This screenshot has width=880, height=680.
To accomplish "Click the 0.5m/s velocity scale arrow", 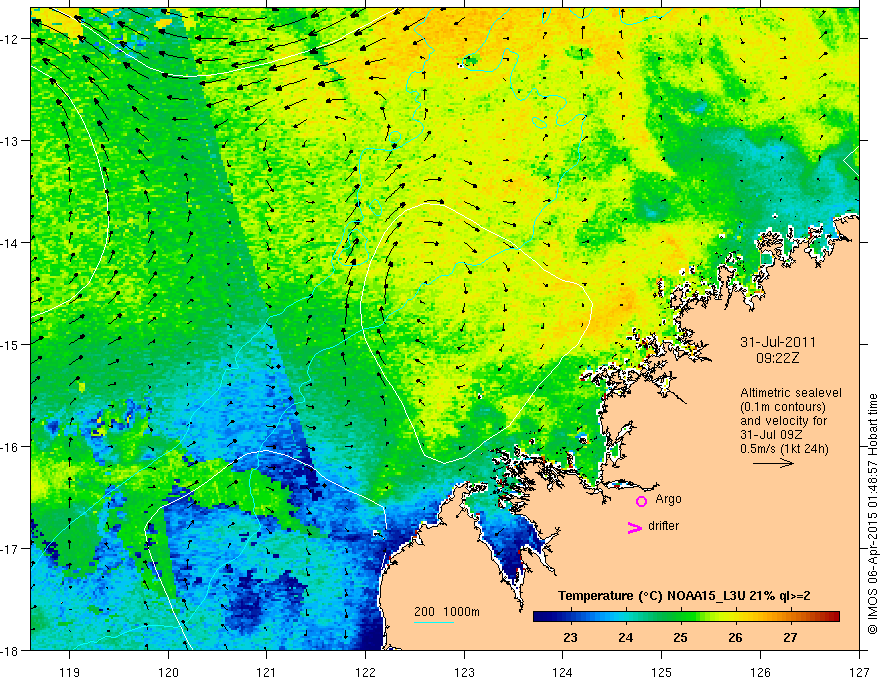I will (773, 463).
